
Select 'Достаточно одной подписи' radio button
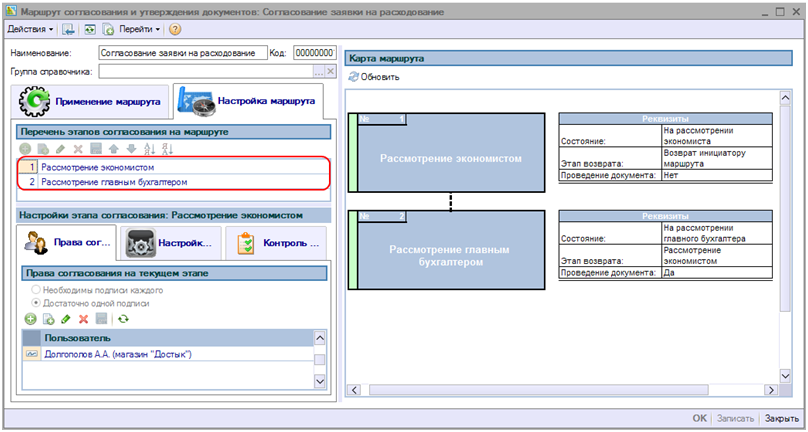coord(36,302)
